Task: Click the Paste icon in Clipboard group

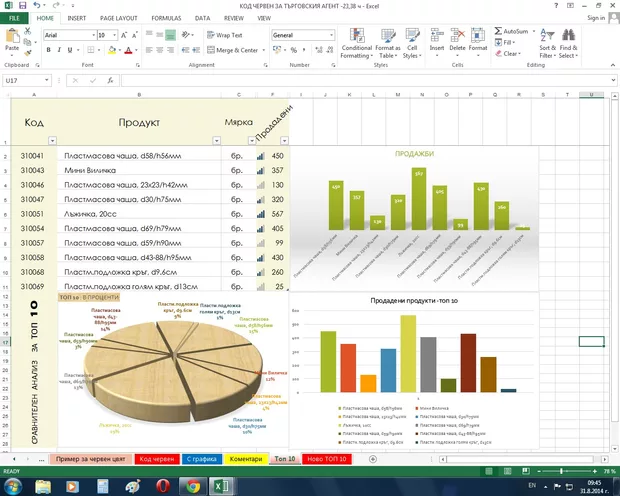Action: click(12, 41)
